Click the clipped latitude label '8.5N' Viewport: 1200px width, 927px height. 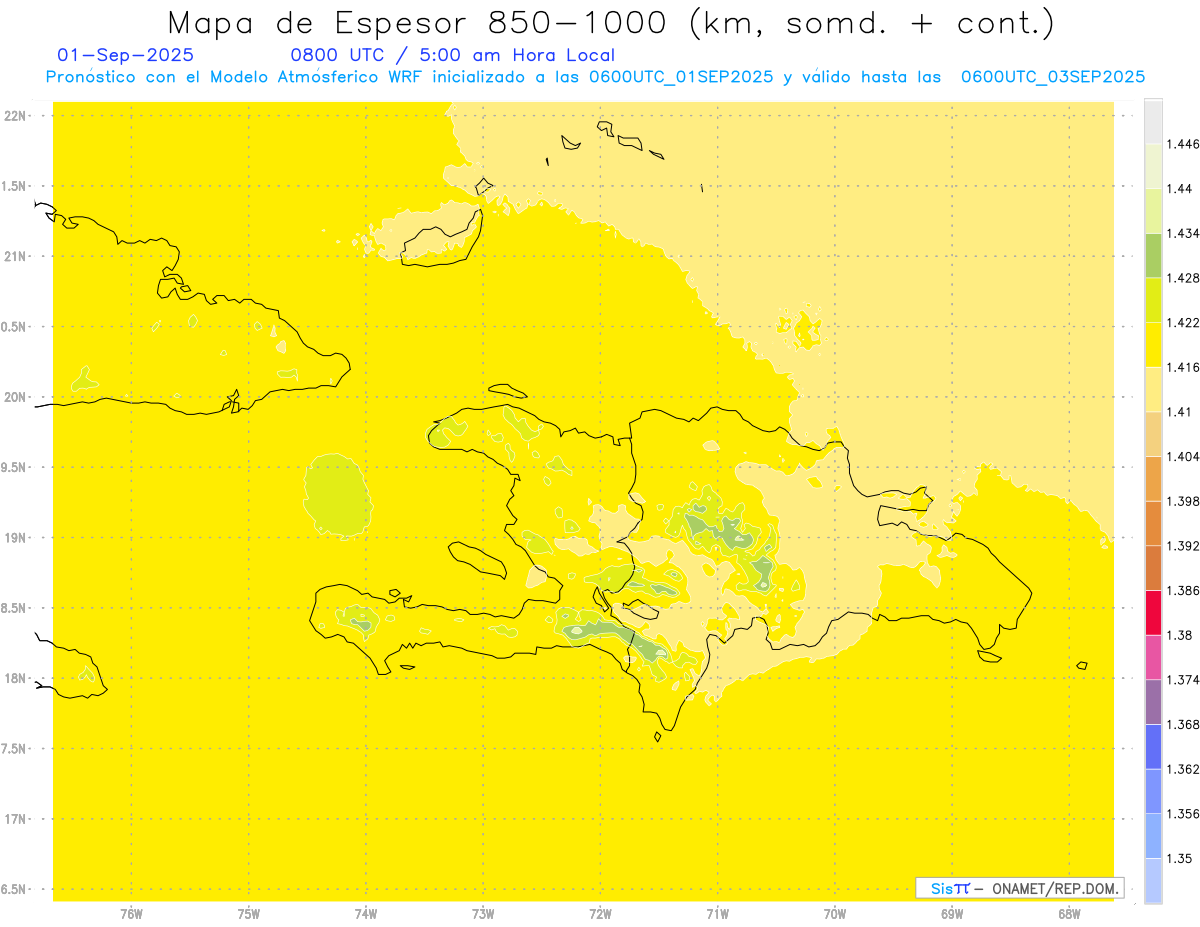coord(15,608)
